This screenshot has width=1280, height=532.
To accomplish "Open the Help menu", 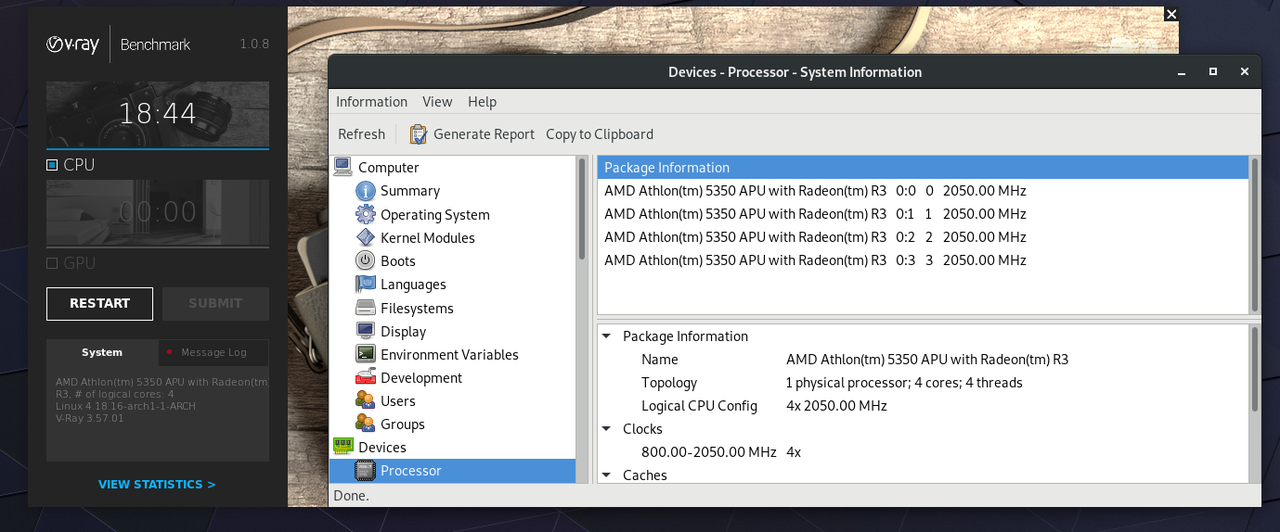I will [x=482, y=102].
